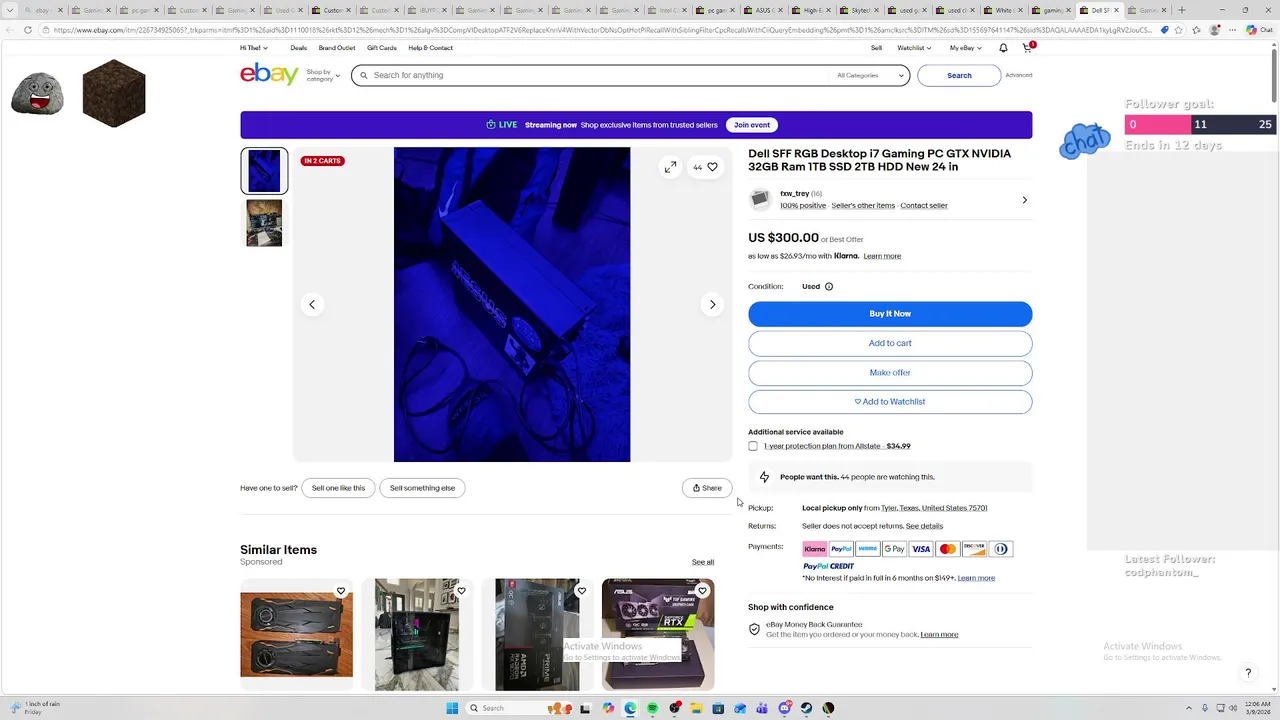1280x720 pixels.
Task: Click the Share button
Action: (x=707, y=488)
